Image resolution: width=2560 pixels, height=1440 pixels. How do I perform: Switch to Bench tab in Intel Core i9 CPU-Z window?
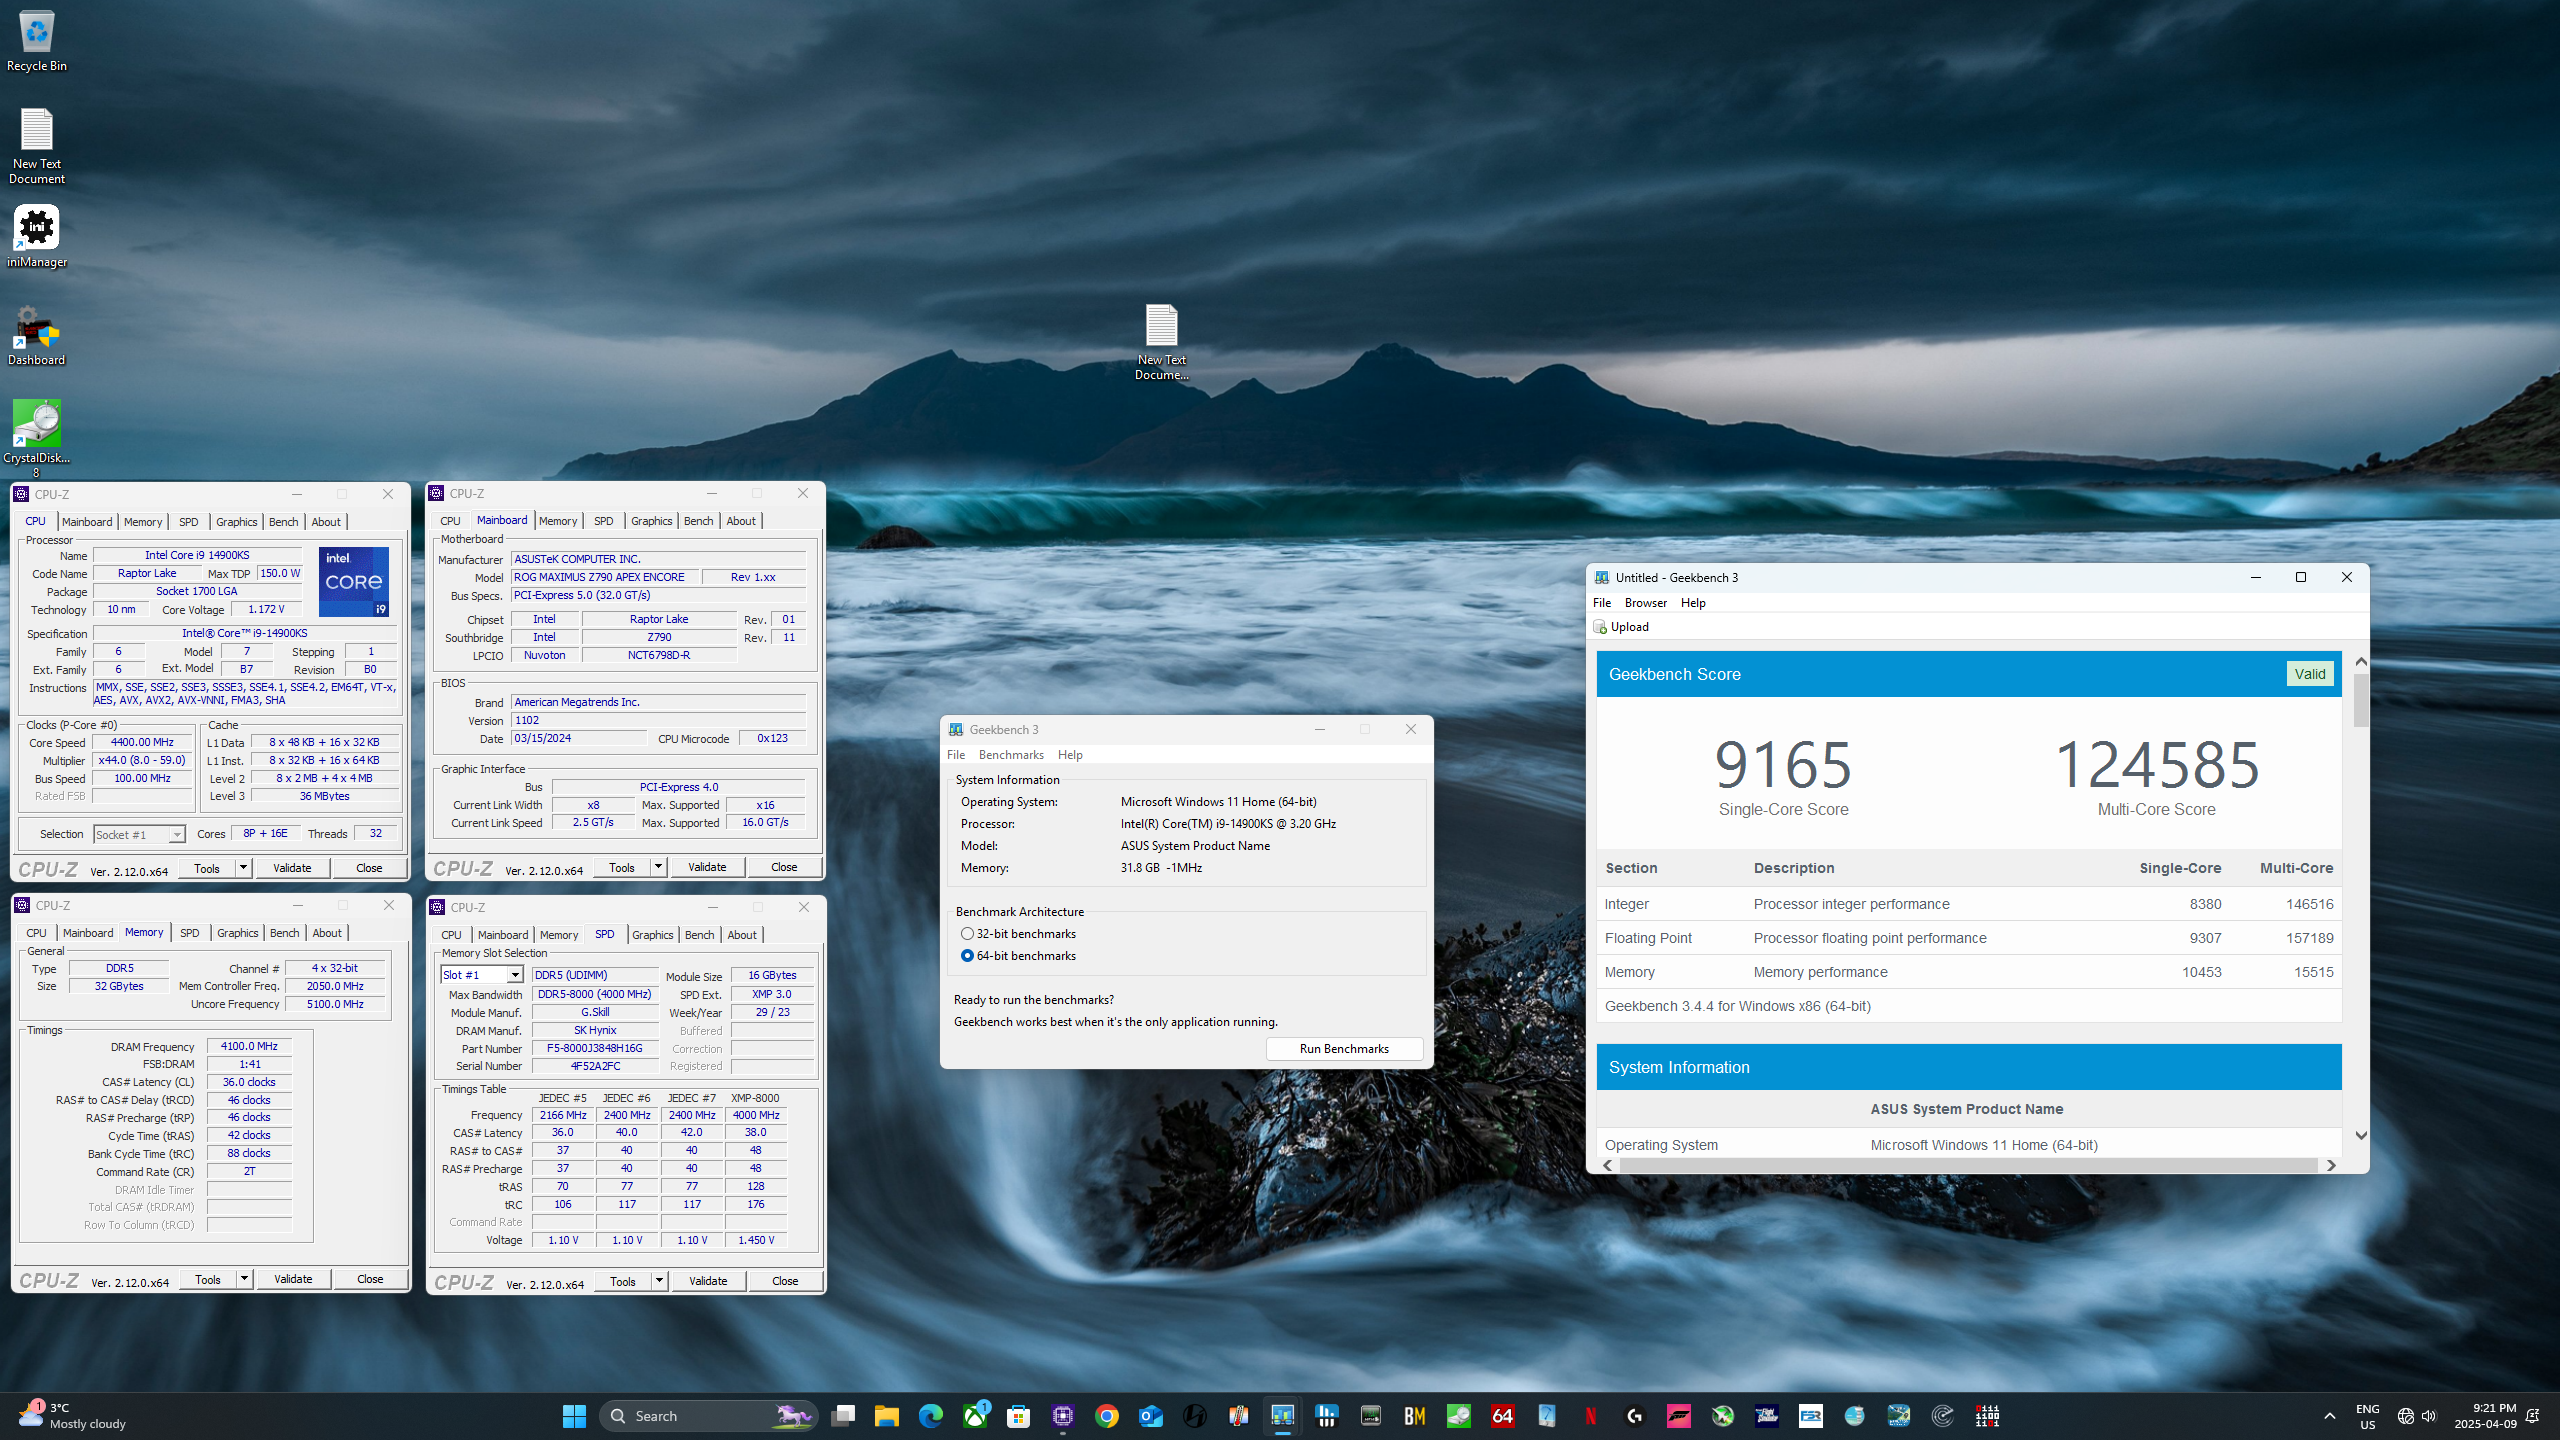(x=284, y=522)
